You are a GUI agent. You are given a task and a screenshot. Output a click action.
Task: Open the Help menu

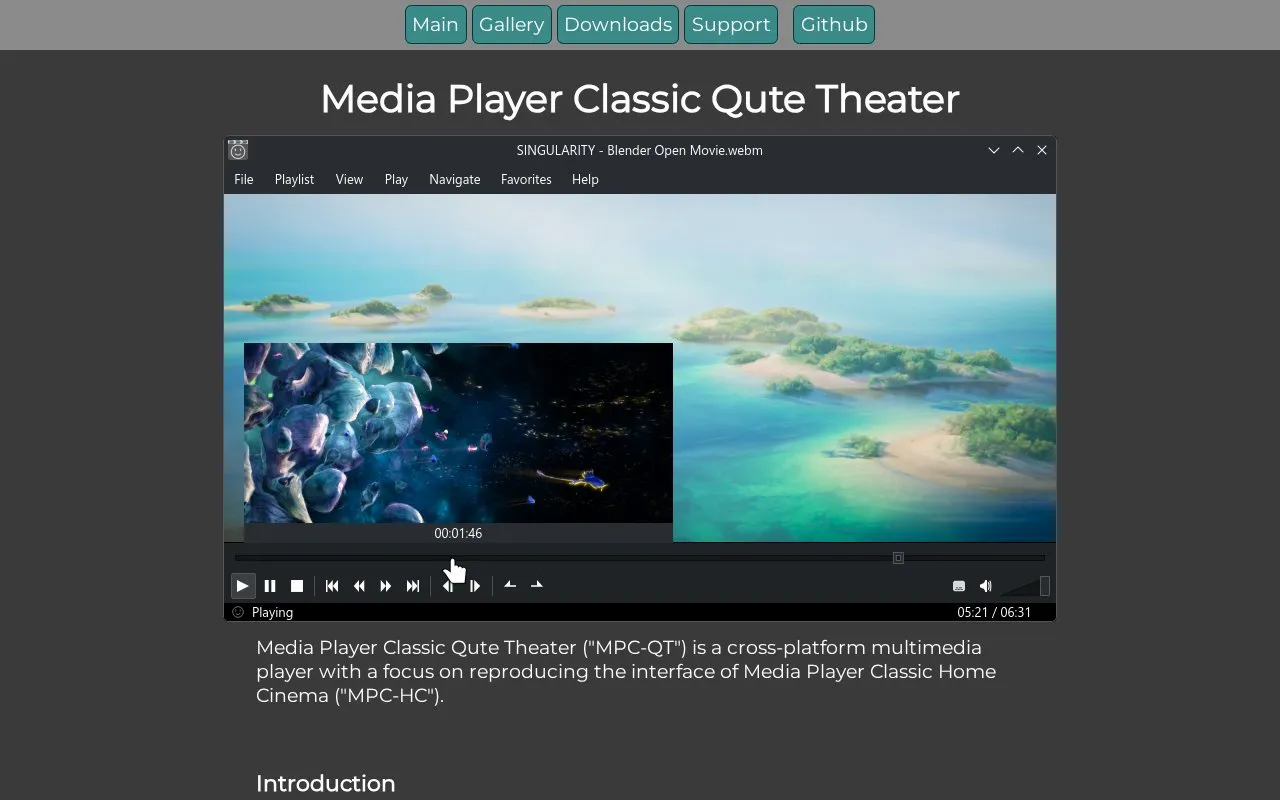[x=585, y=179]
